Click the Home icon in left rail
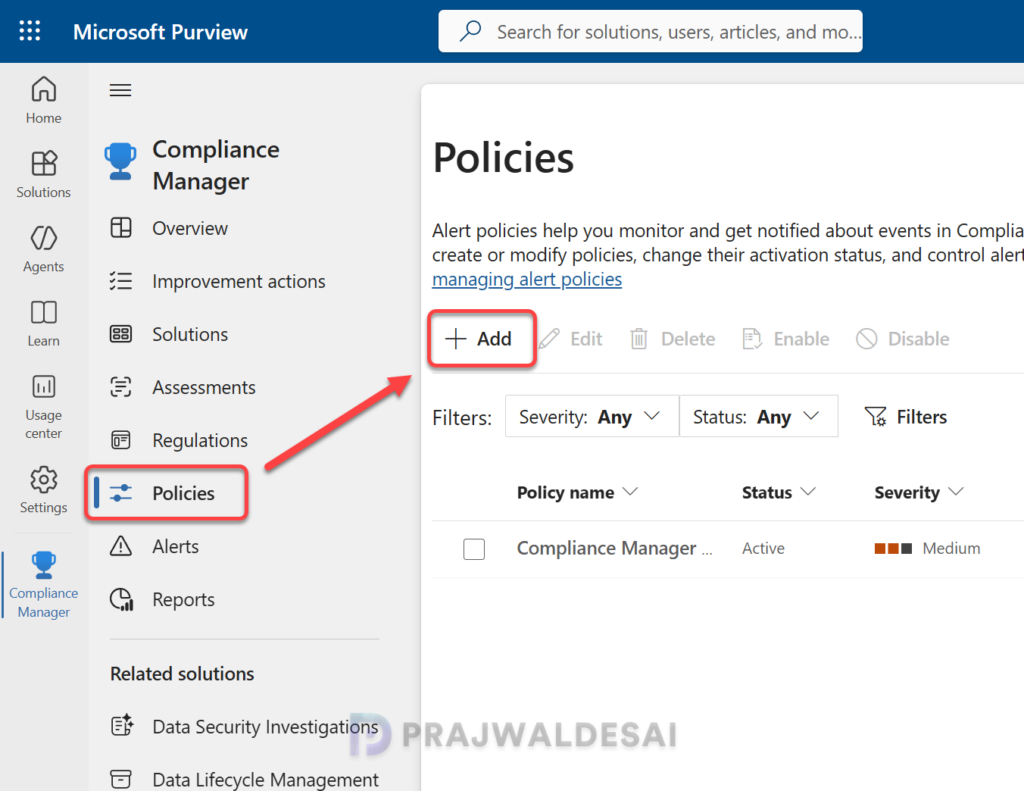Screen dimensions: 1024x791 coord(44,89)
